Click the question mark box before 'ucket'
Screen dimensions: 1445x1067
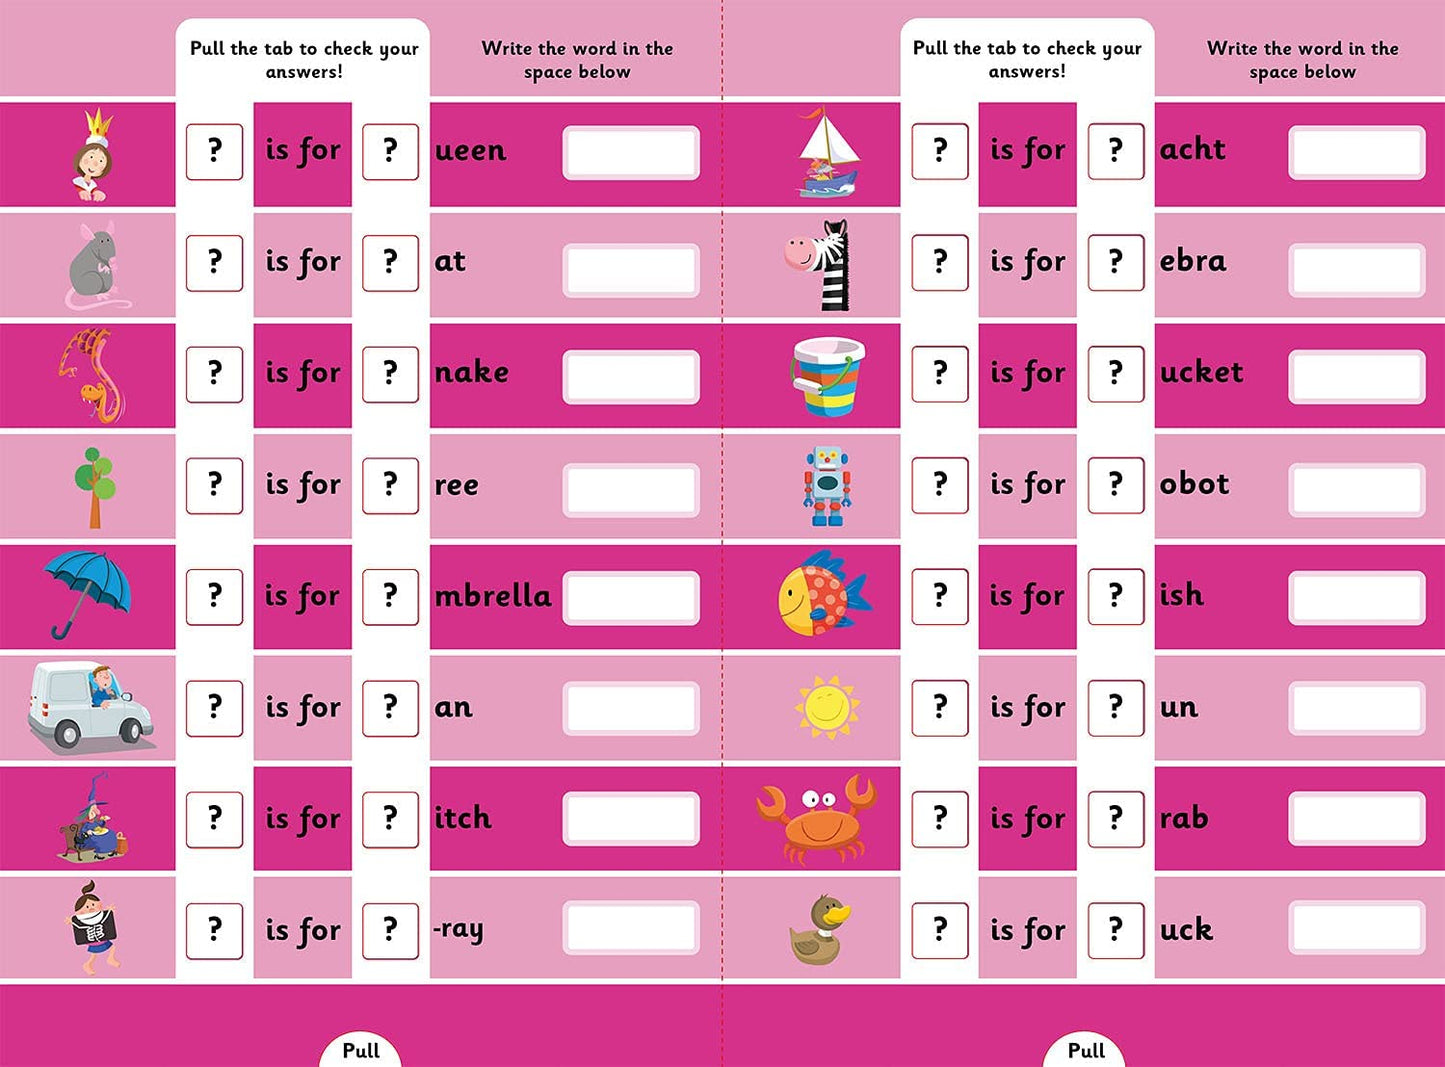pyautogui.click(x=1115, y=374)
